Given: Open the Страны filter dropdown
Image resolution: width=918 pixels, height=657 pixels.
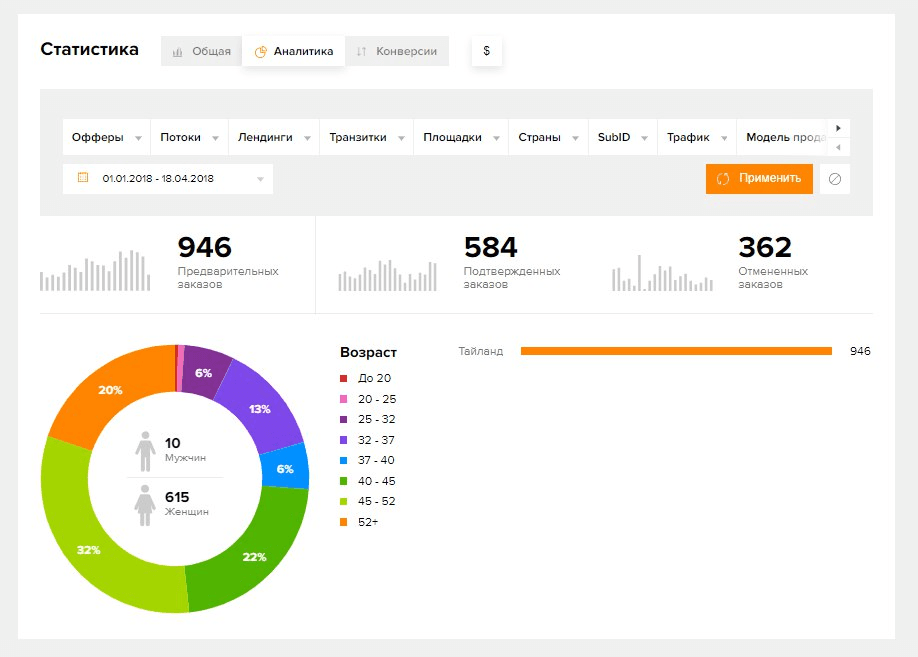Looking at the screenshot, I should coord(549,138).
